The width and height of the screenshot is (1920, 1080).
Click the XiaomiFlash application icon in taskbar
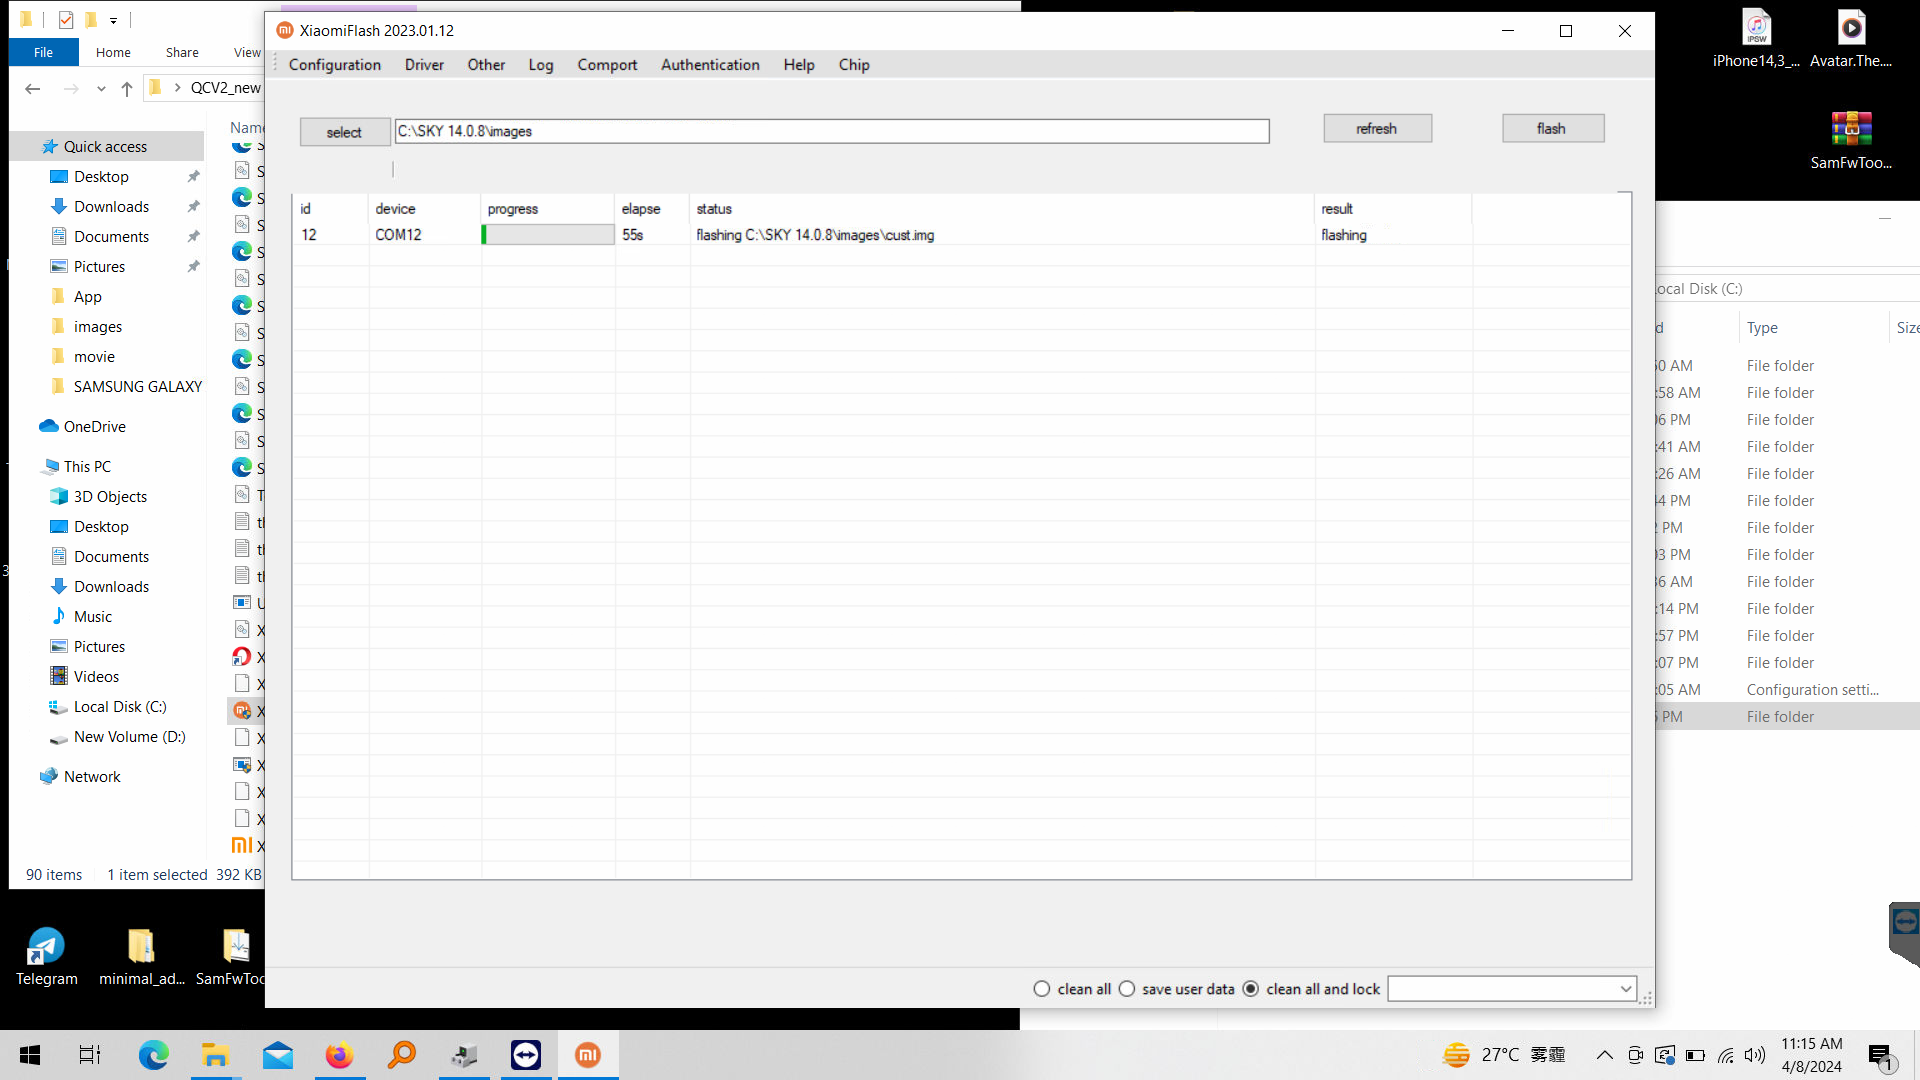coord(587,1055)
